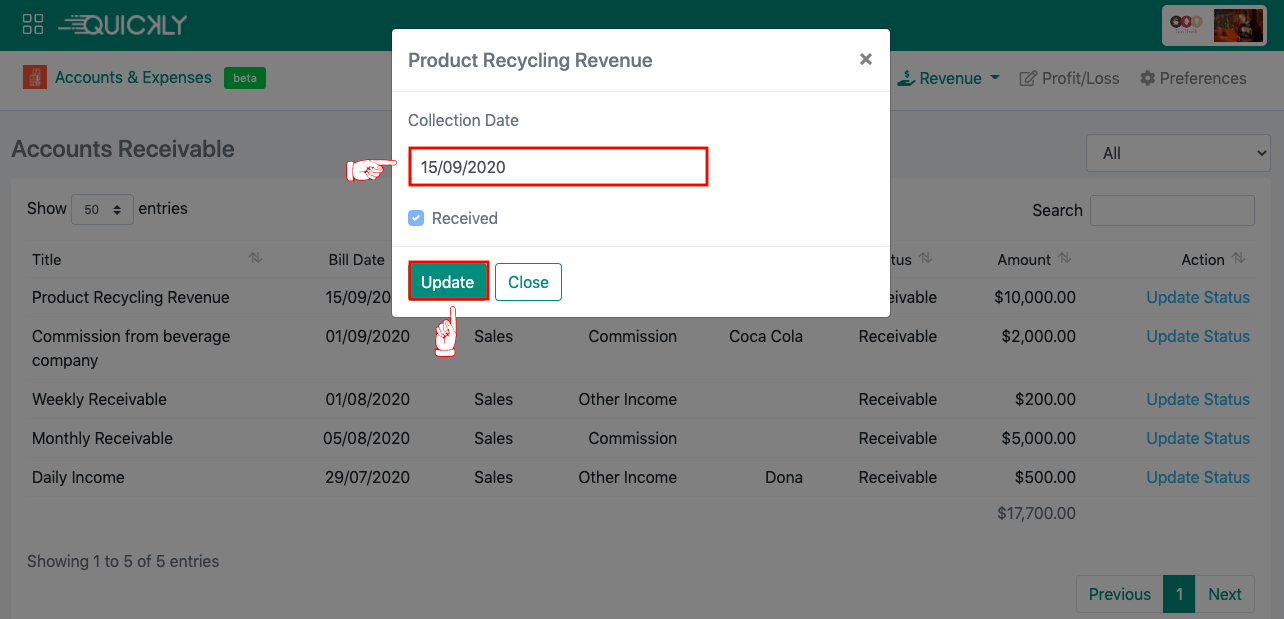
Task: Click the Update button
Action: [x=447, y=282]
